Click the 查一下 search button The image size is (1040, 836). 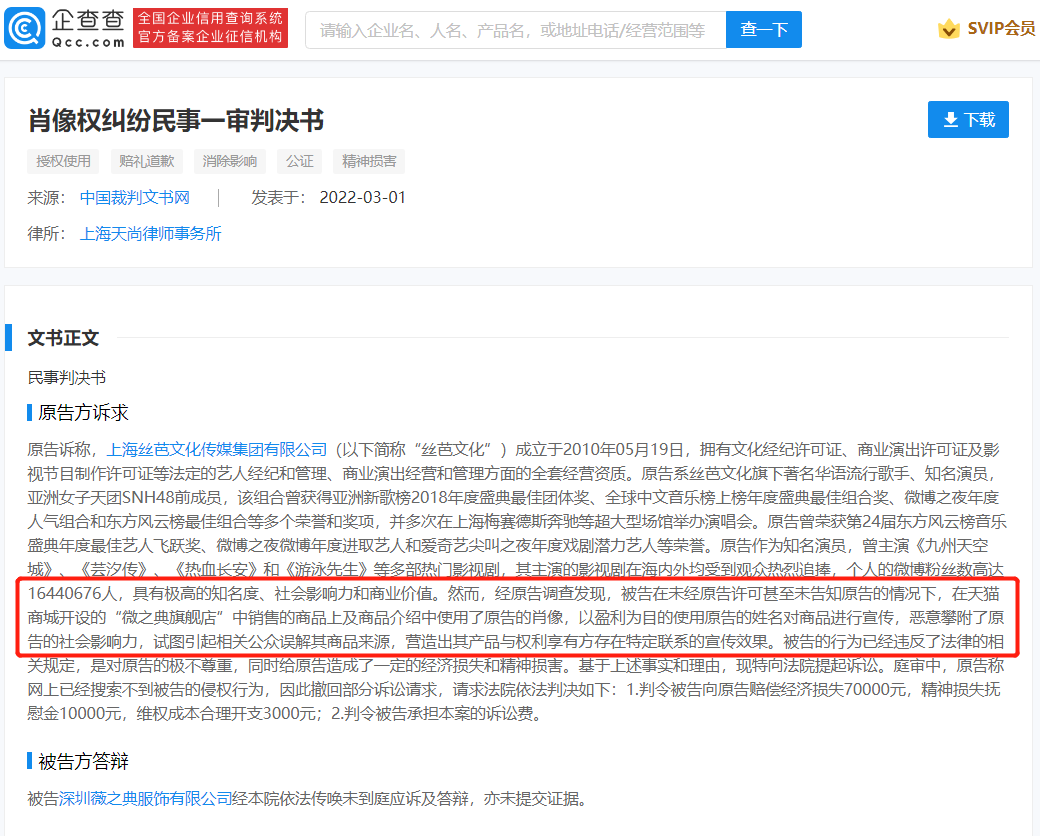(763, 30)
